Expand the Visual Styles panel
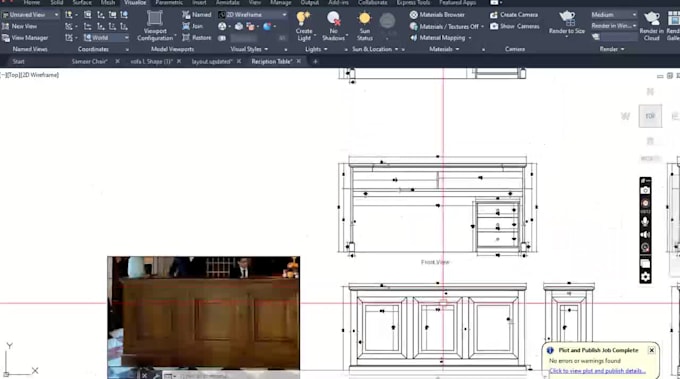Screen dimensions: 680x379 tap(249, 49)
